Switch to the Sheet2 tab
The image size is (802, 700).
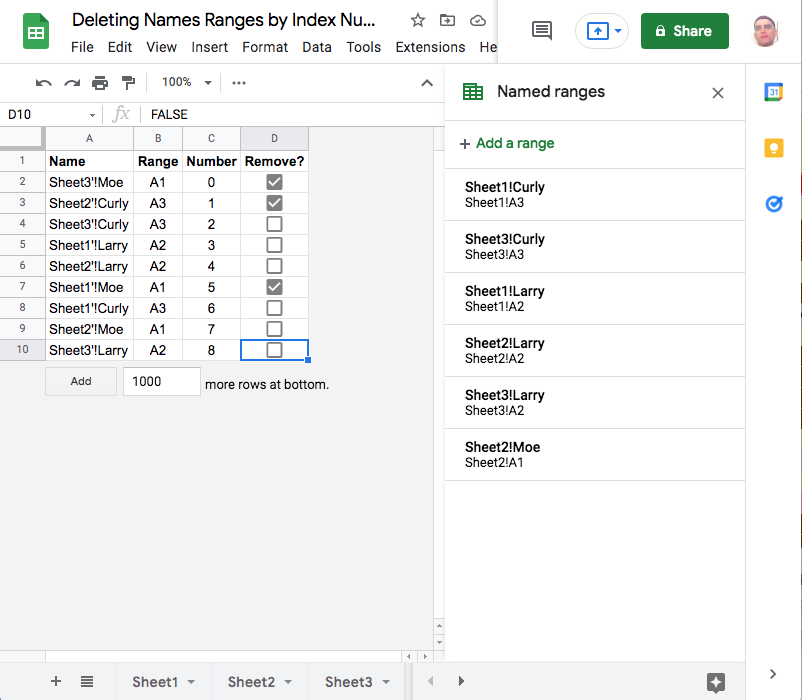pyautogui.click(x=251, y=682)
